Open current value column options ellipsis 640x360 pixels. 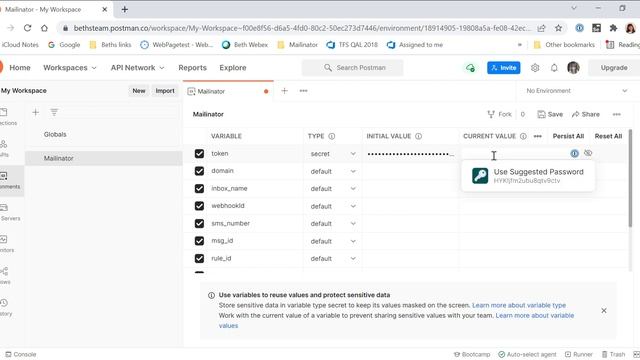pyautogui.click(x=538, y=136)
